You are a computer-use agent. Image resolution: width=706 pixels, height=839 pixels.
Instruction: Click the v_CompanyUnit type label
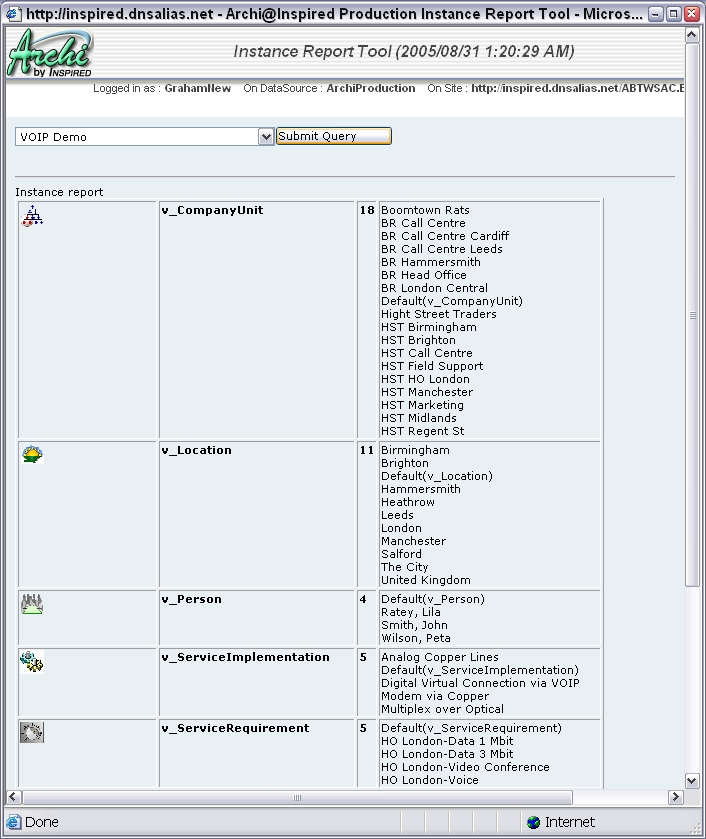pyautogui.click(x=212, y=210)
